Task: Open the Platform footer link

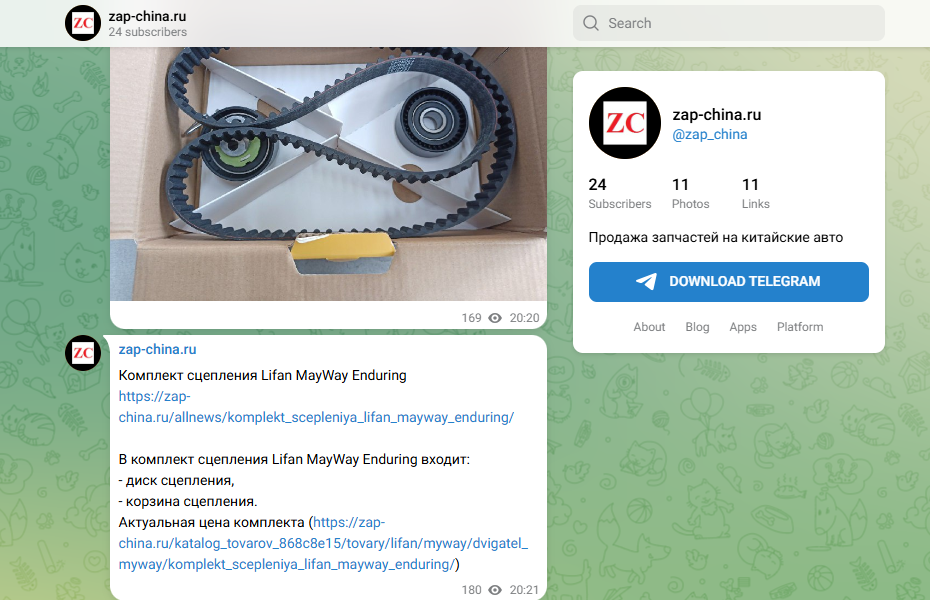Action: pos(800,327)
